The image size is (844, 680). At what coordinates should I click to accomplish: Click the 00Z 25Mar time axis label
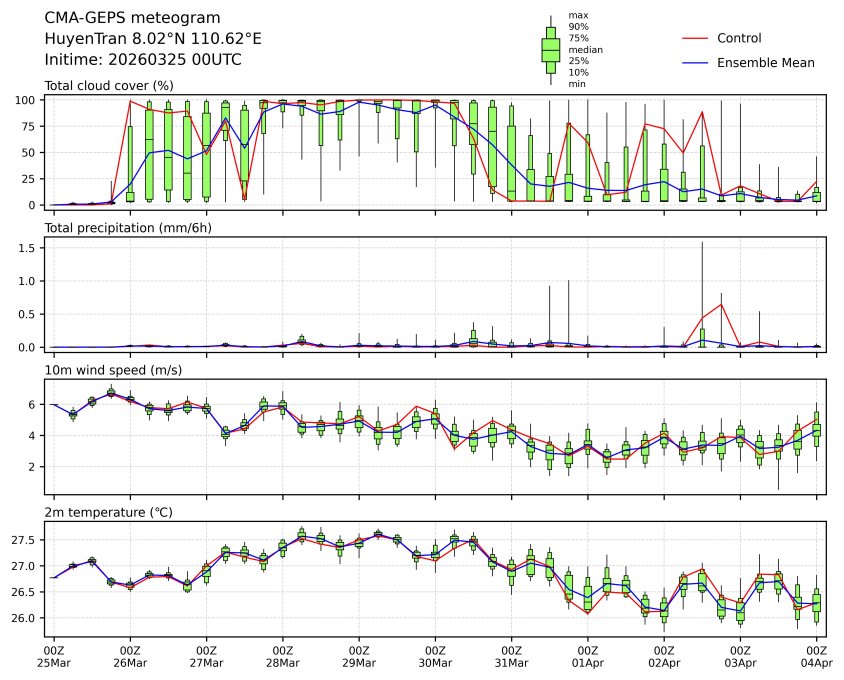coord(54,656)
